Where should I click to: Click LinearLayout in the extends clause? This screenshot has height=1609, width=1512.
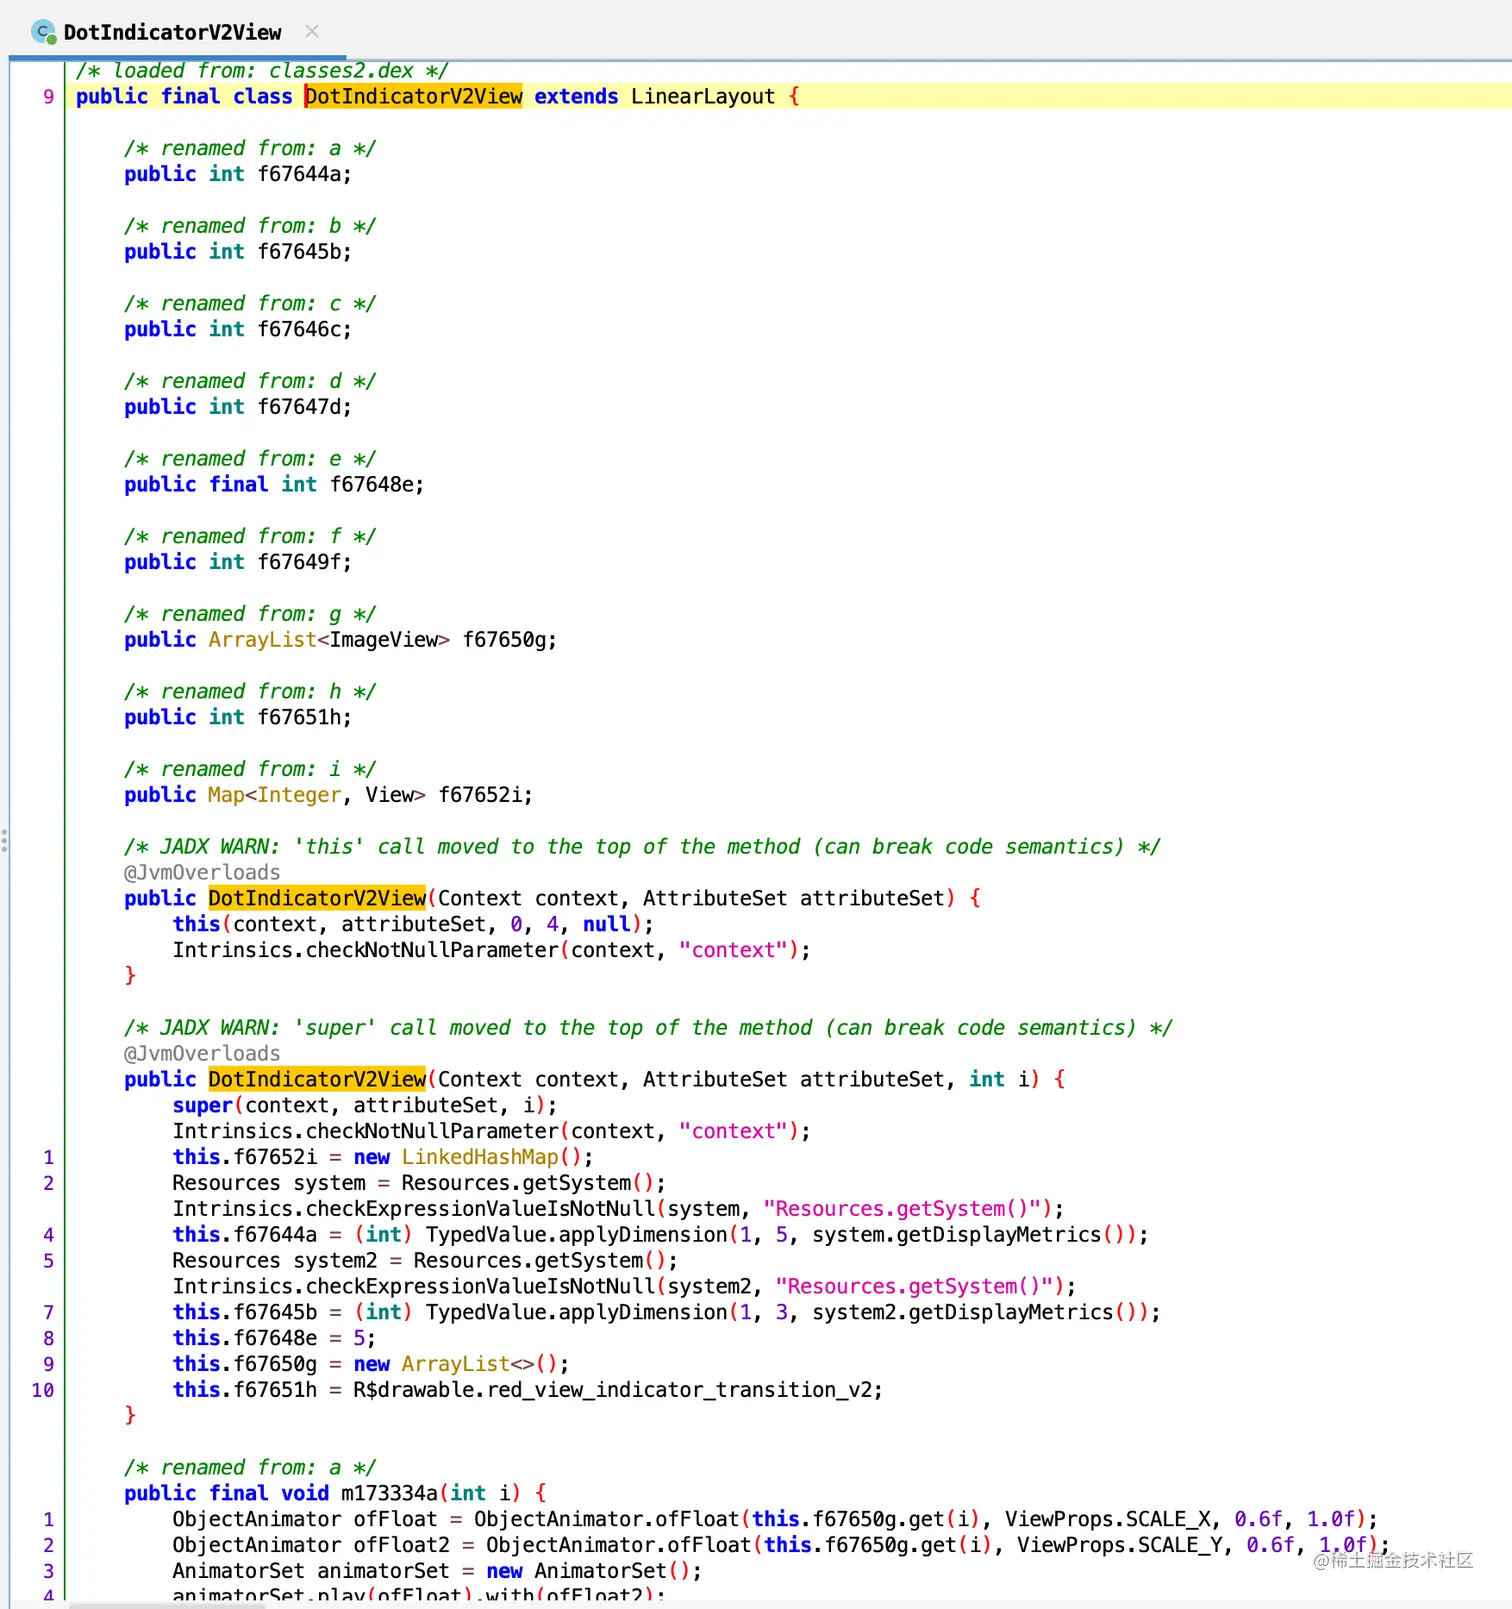702,96
